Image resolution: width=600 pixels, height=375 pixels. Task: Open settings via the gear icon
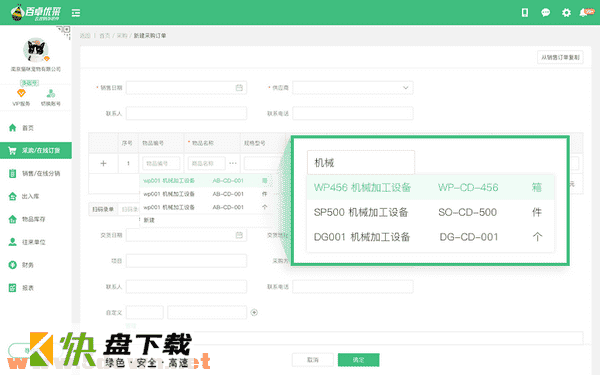pos(566,13)
